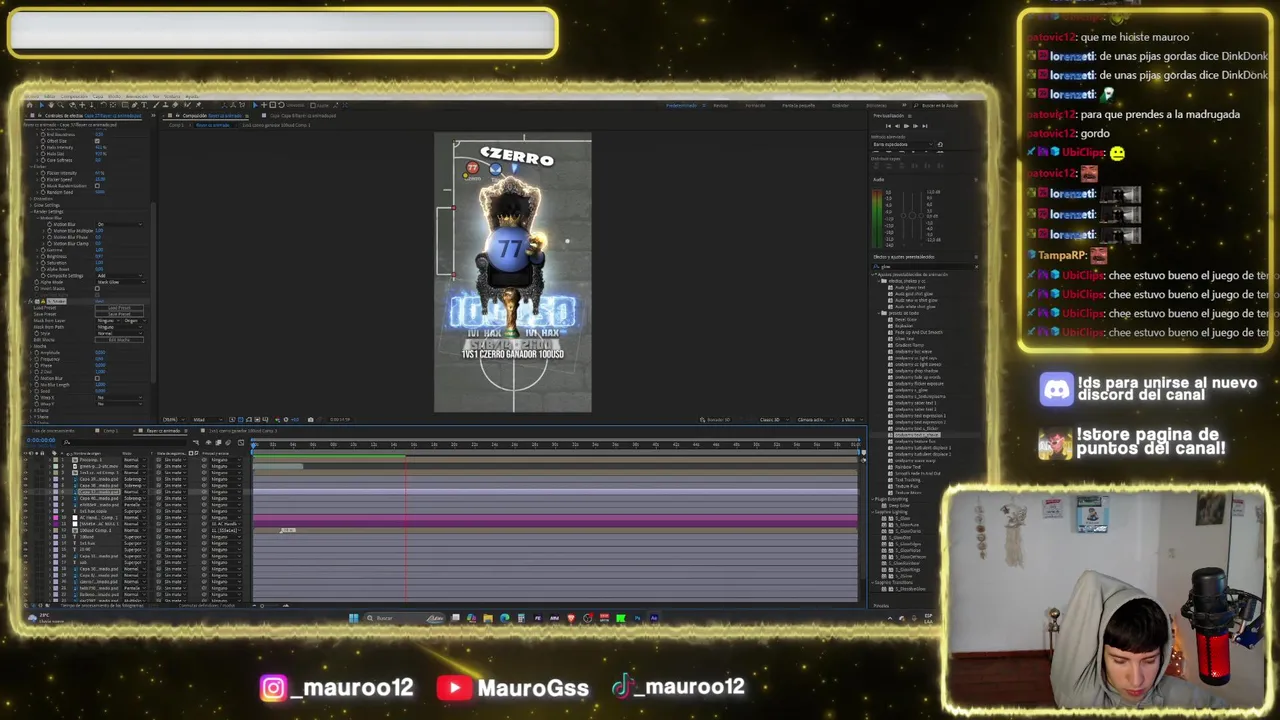1280x720 pixels.
Task: Open Photoshop from the Windows taskbar
Action: click(x=637, y=618)
